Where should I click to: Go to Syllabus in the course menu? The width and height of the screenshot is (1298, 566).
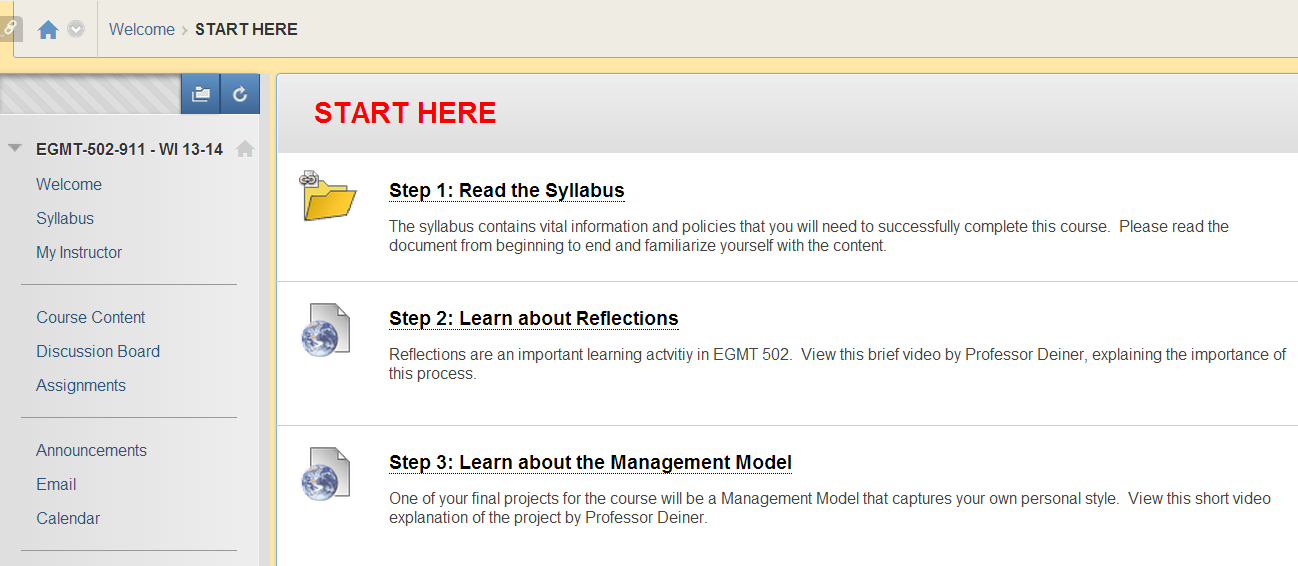pos(65,218)
